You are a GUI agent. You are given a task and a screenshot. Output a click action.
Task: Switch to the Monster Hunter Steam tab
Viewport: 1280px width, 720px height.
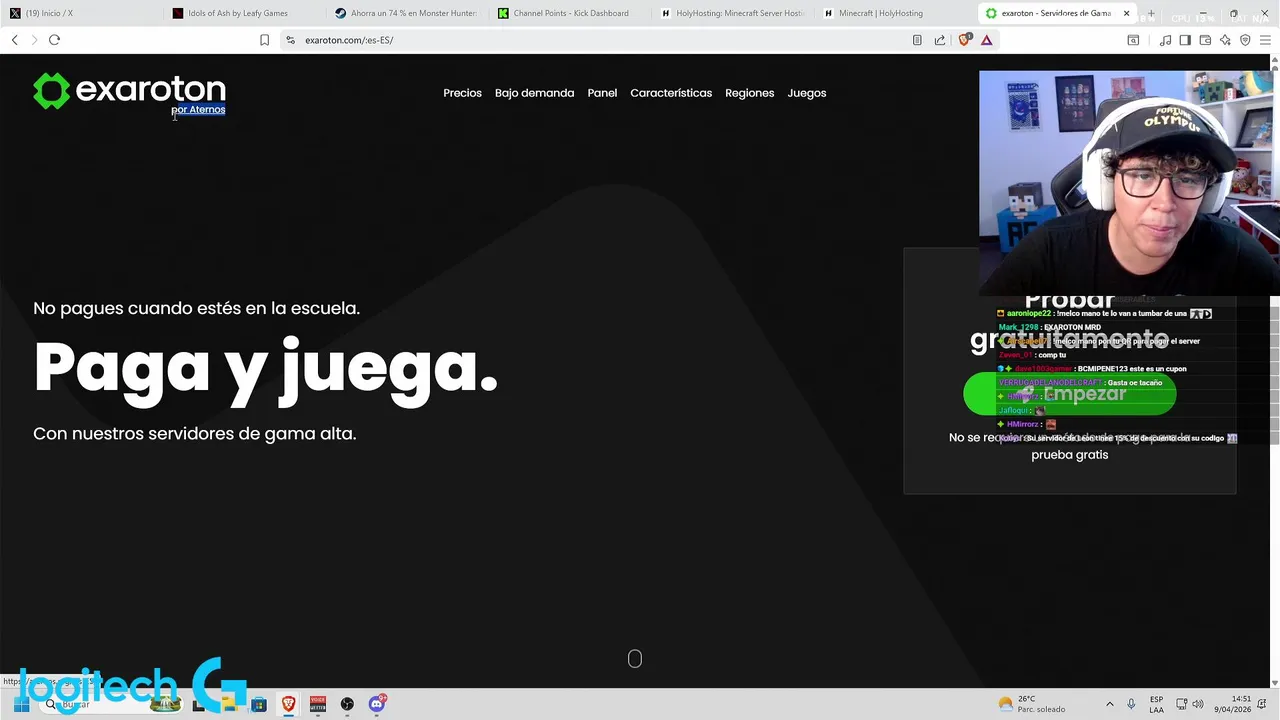[x=408, y=13]
